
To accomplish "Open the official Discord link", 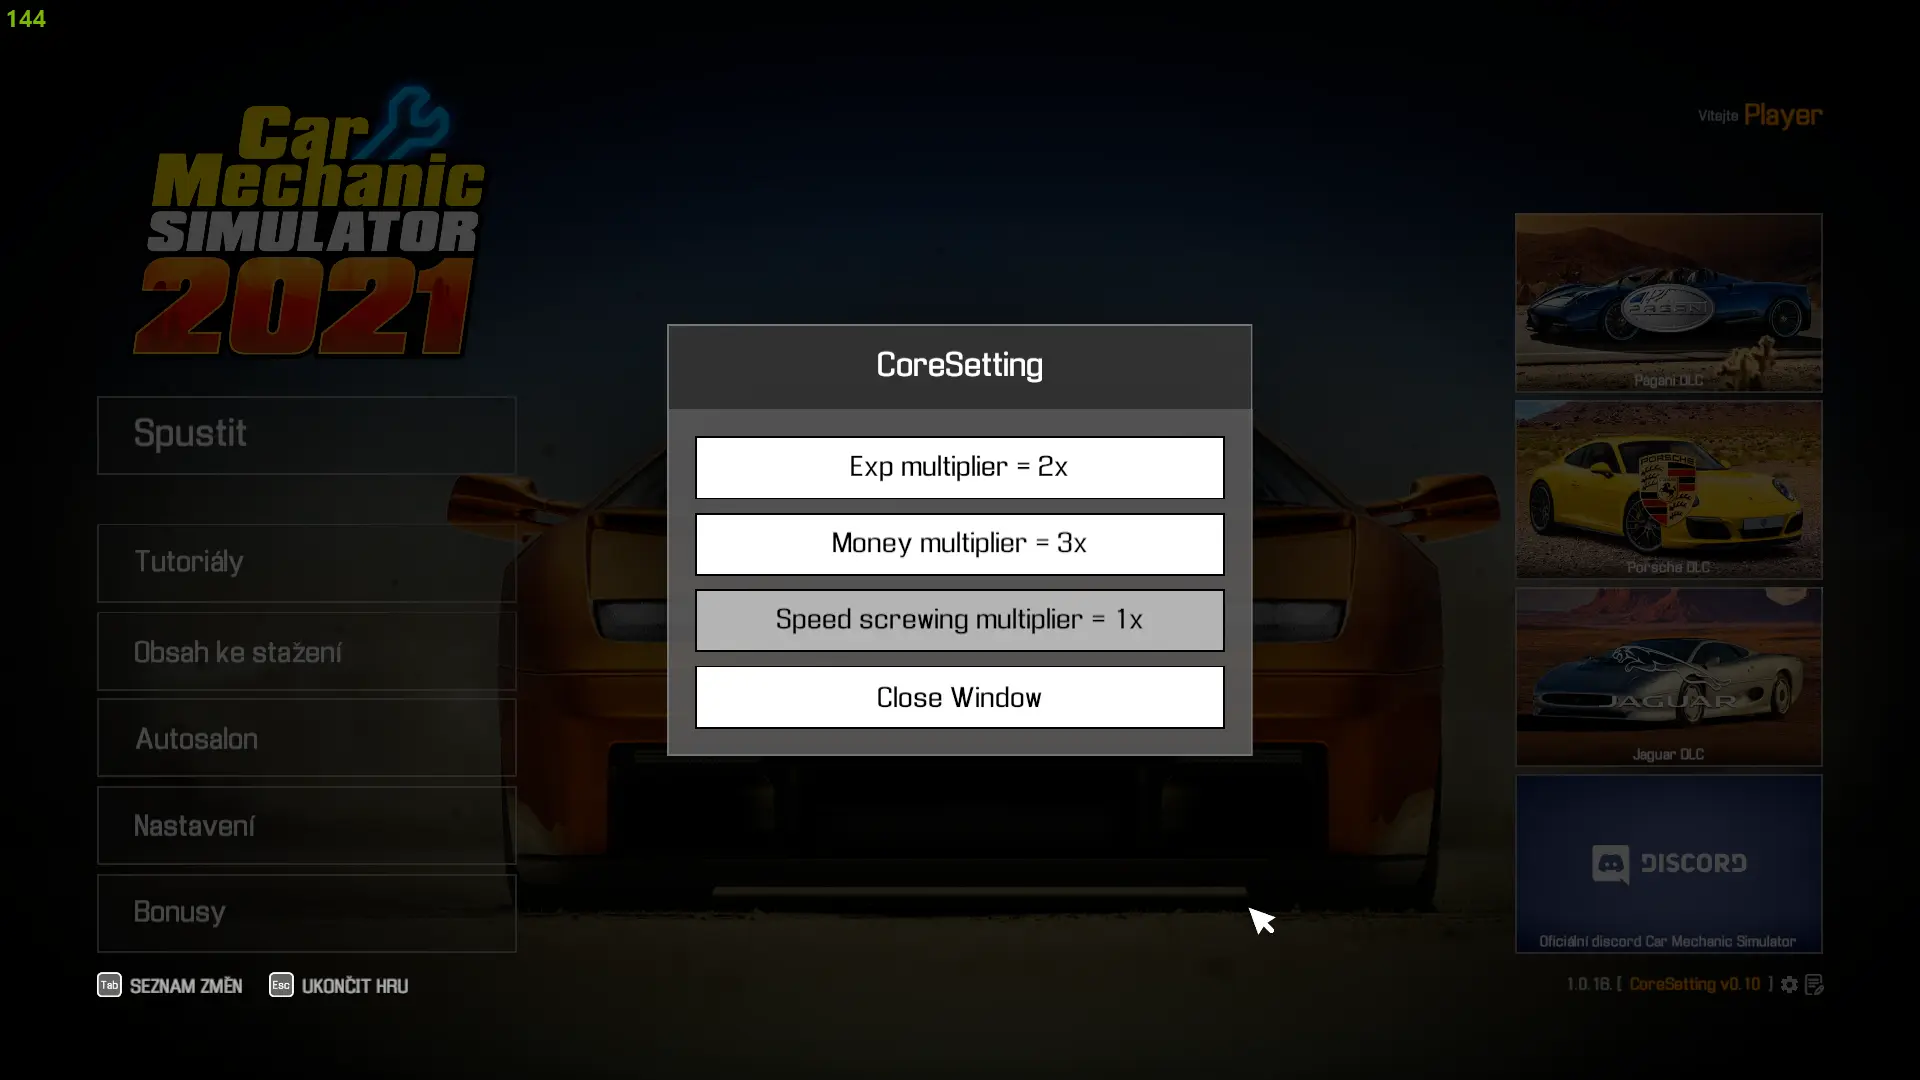I will [1668, 864].
